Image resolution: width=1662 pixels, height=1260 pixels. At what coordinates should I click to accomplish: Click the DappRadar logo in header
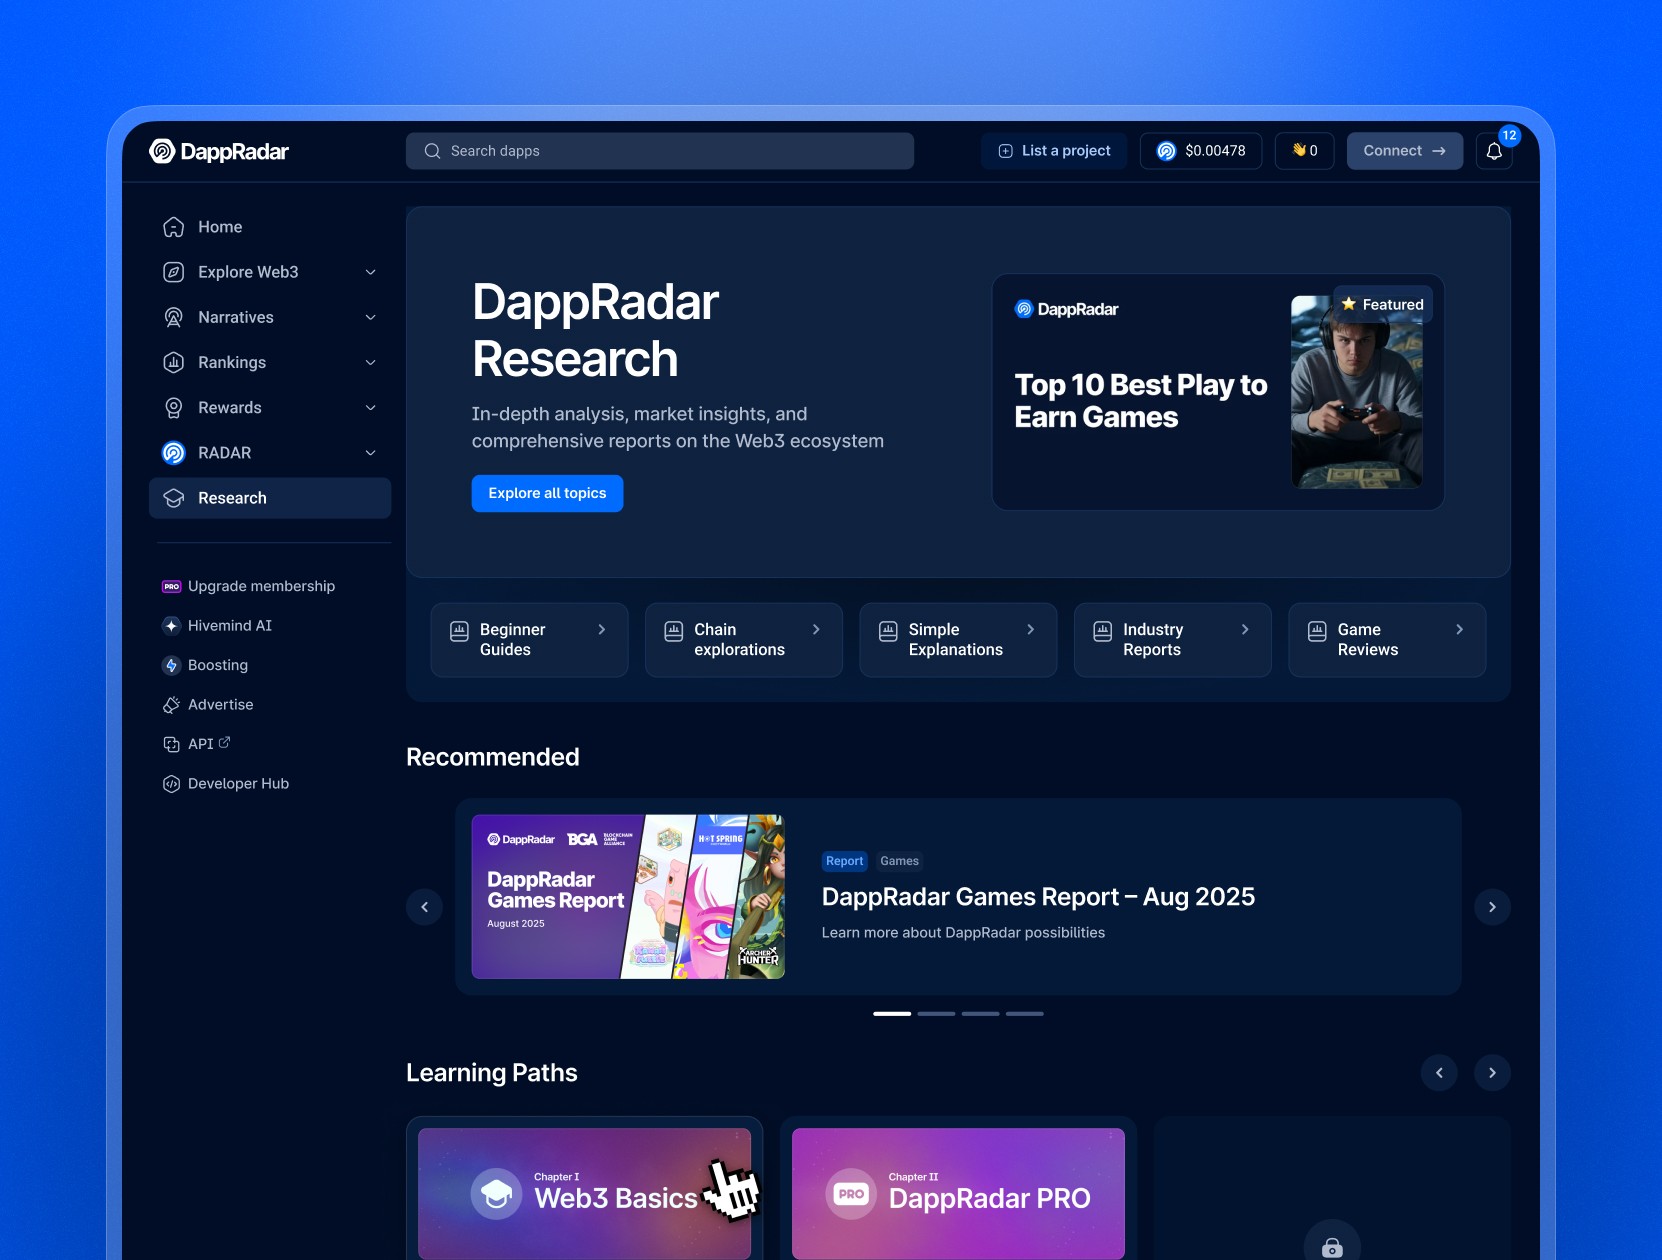click(x=219, y=151)
